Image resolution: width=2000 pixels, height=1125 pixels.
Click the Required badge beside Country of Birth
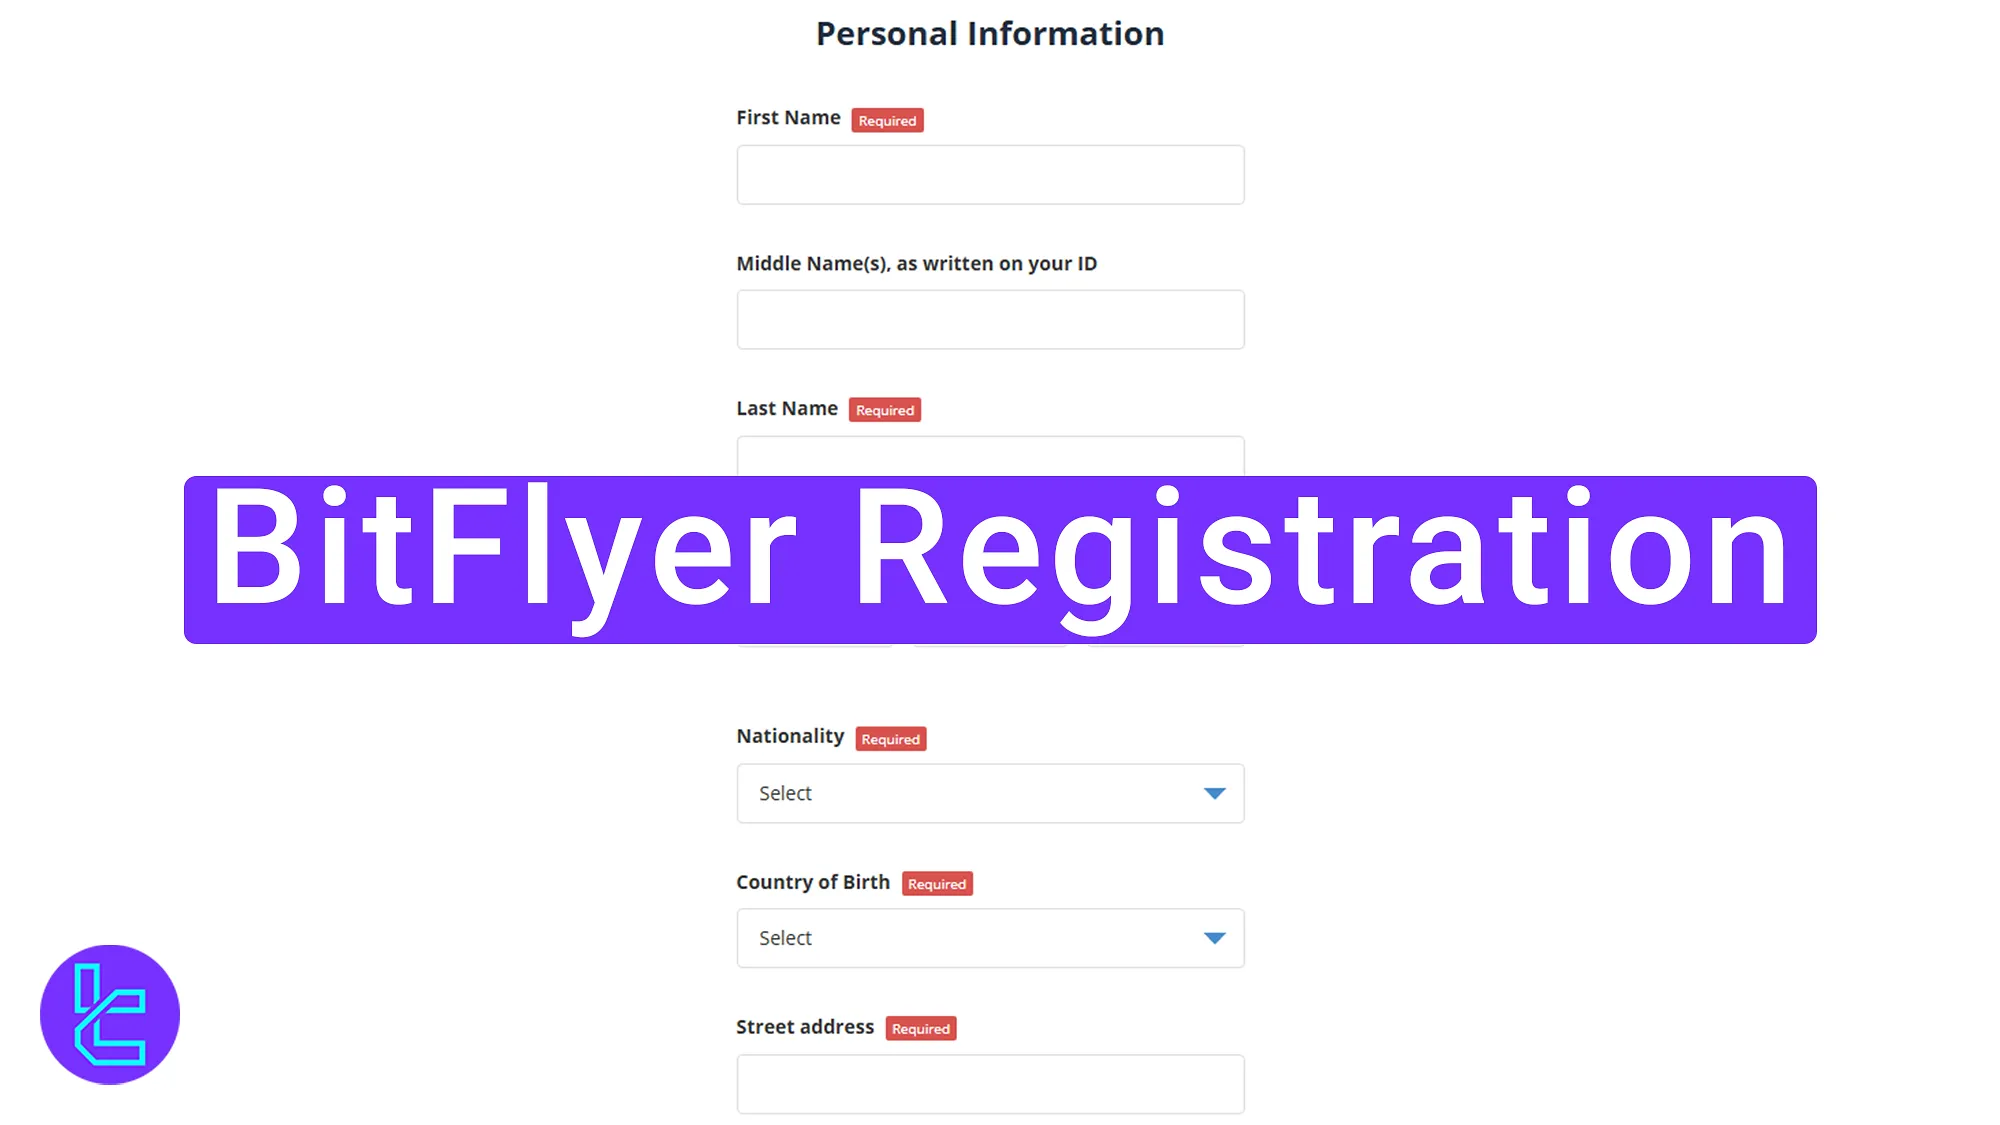(937, 884)
